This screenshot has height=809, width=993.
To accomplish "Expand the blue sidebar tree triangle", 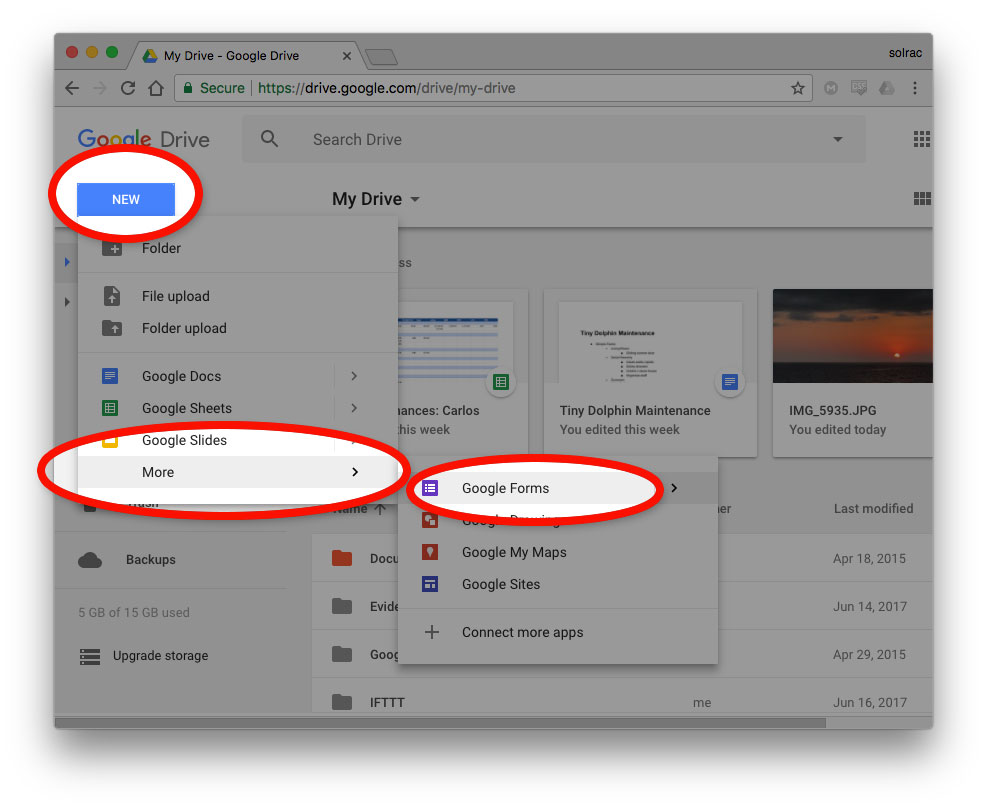I will 67,262.
